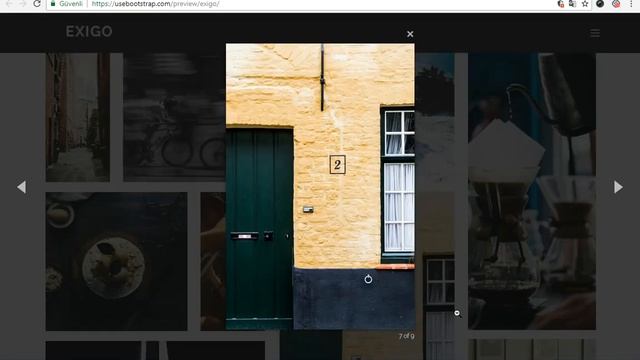Reload the page in browser
The image size is (640, 360).
(37, 4)
